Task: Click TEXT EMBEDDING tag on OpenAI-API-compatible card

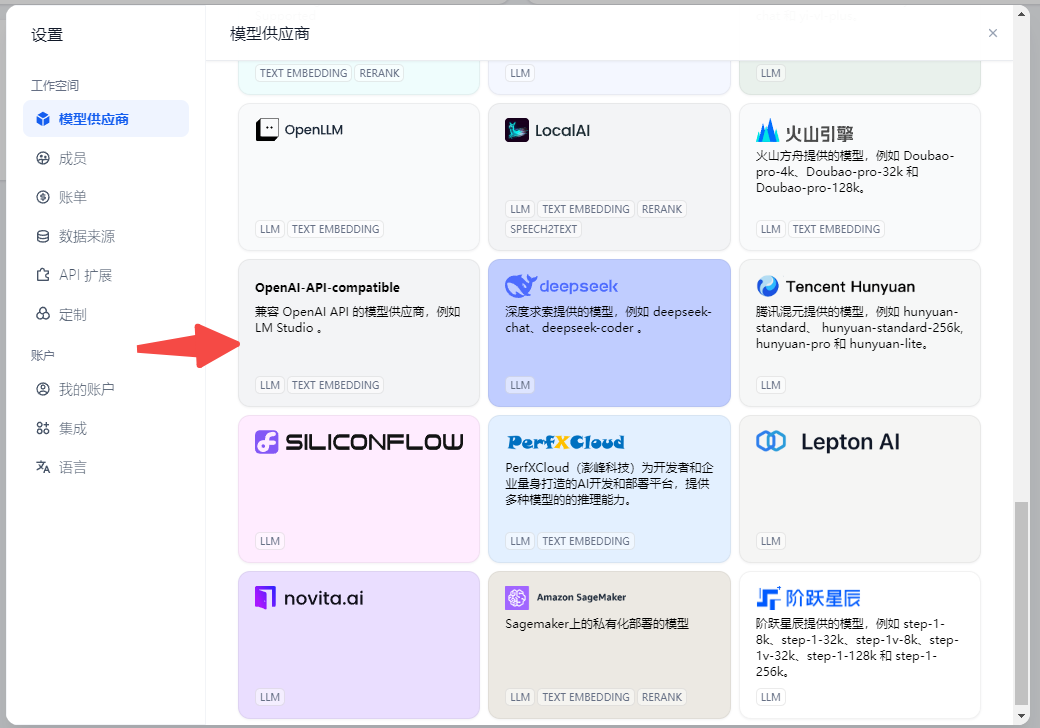Action: coord(336,385)
